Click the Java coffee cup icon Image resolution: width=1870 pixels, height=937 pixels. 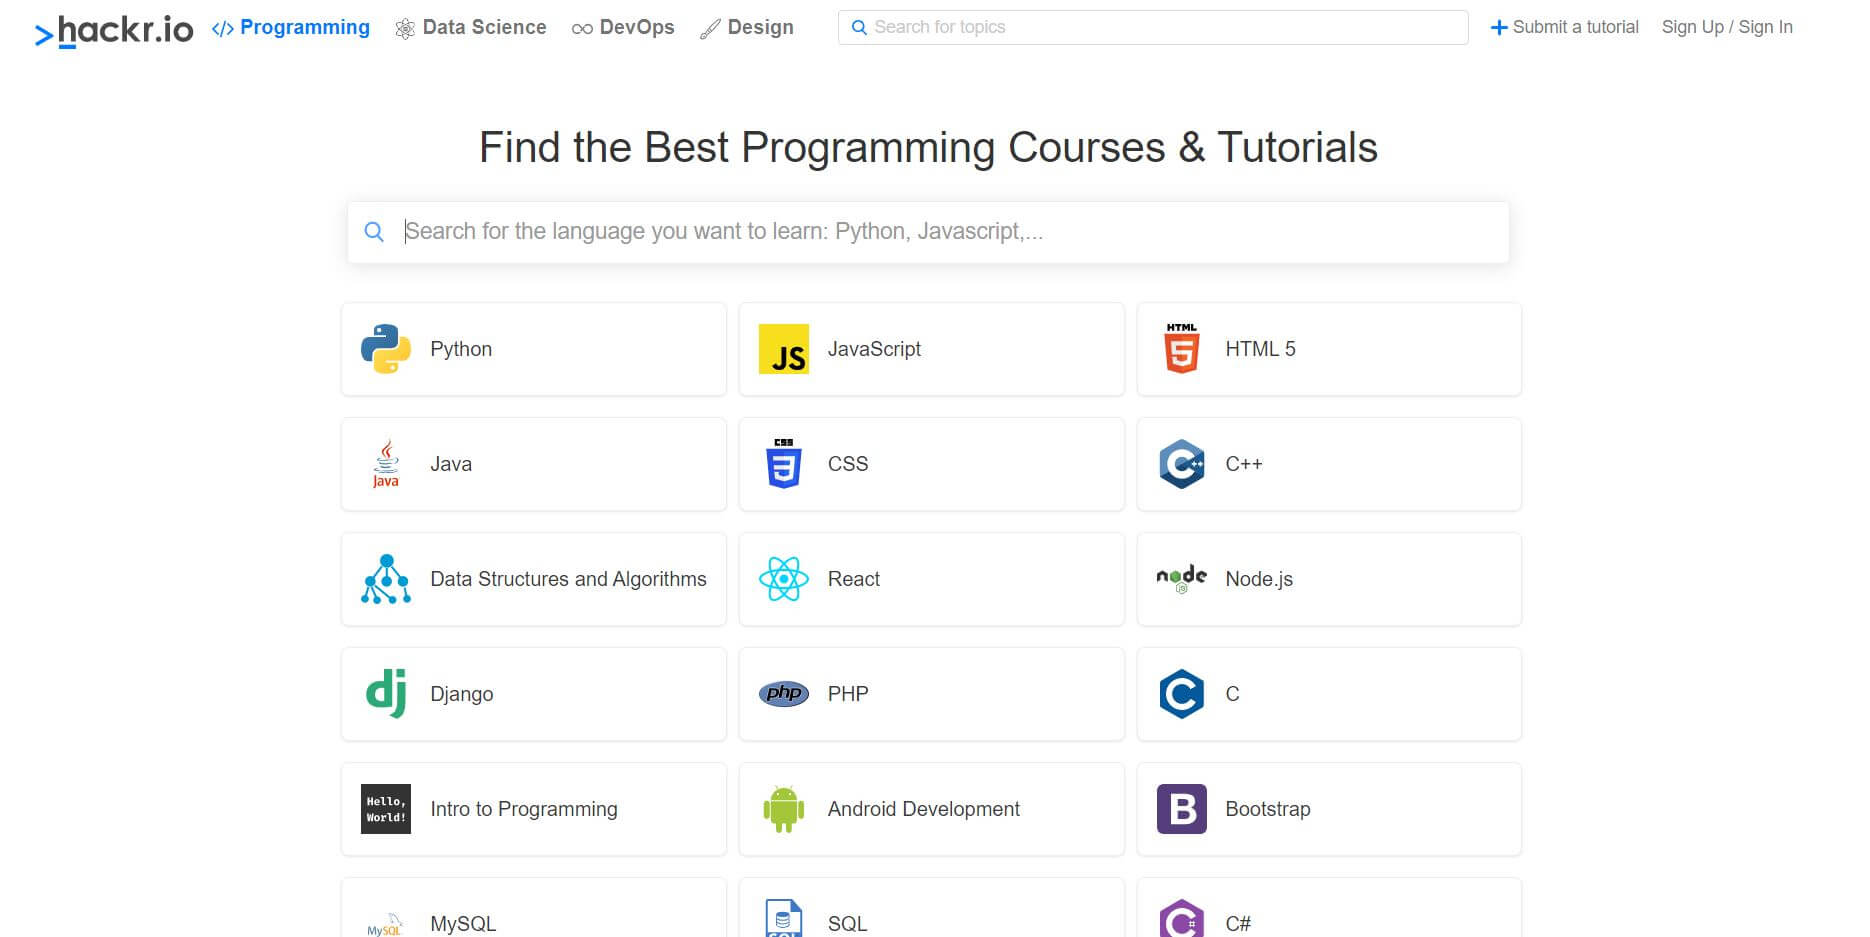point(385,464)
